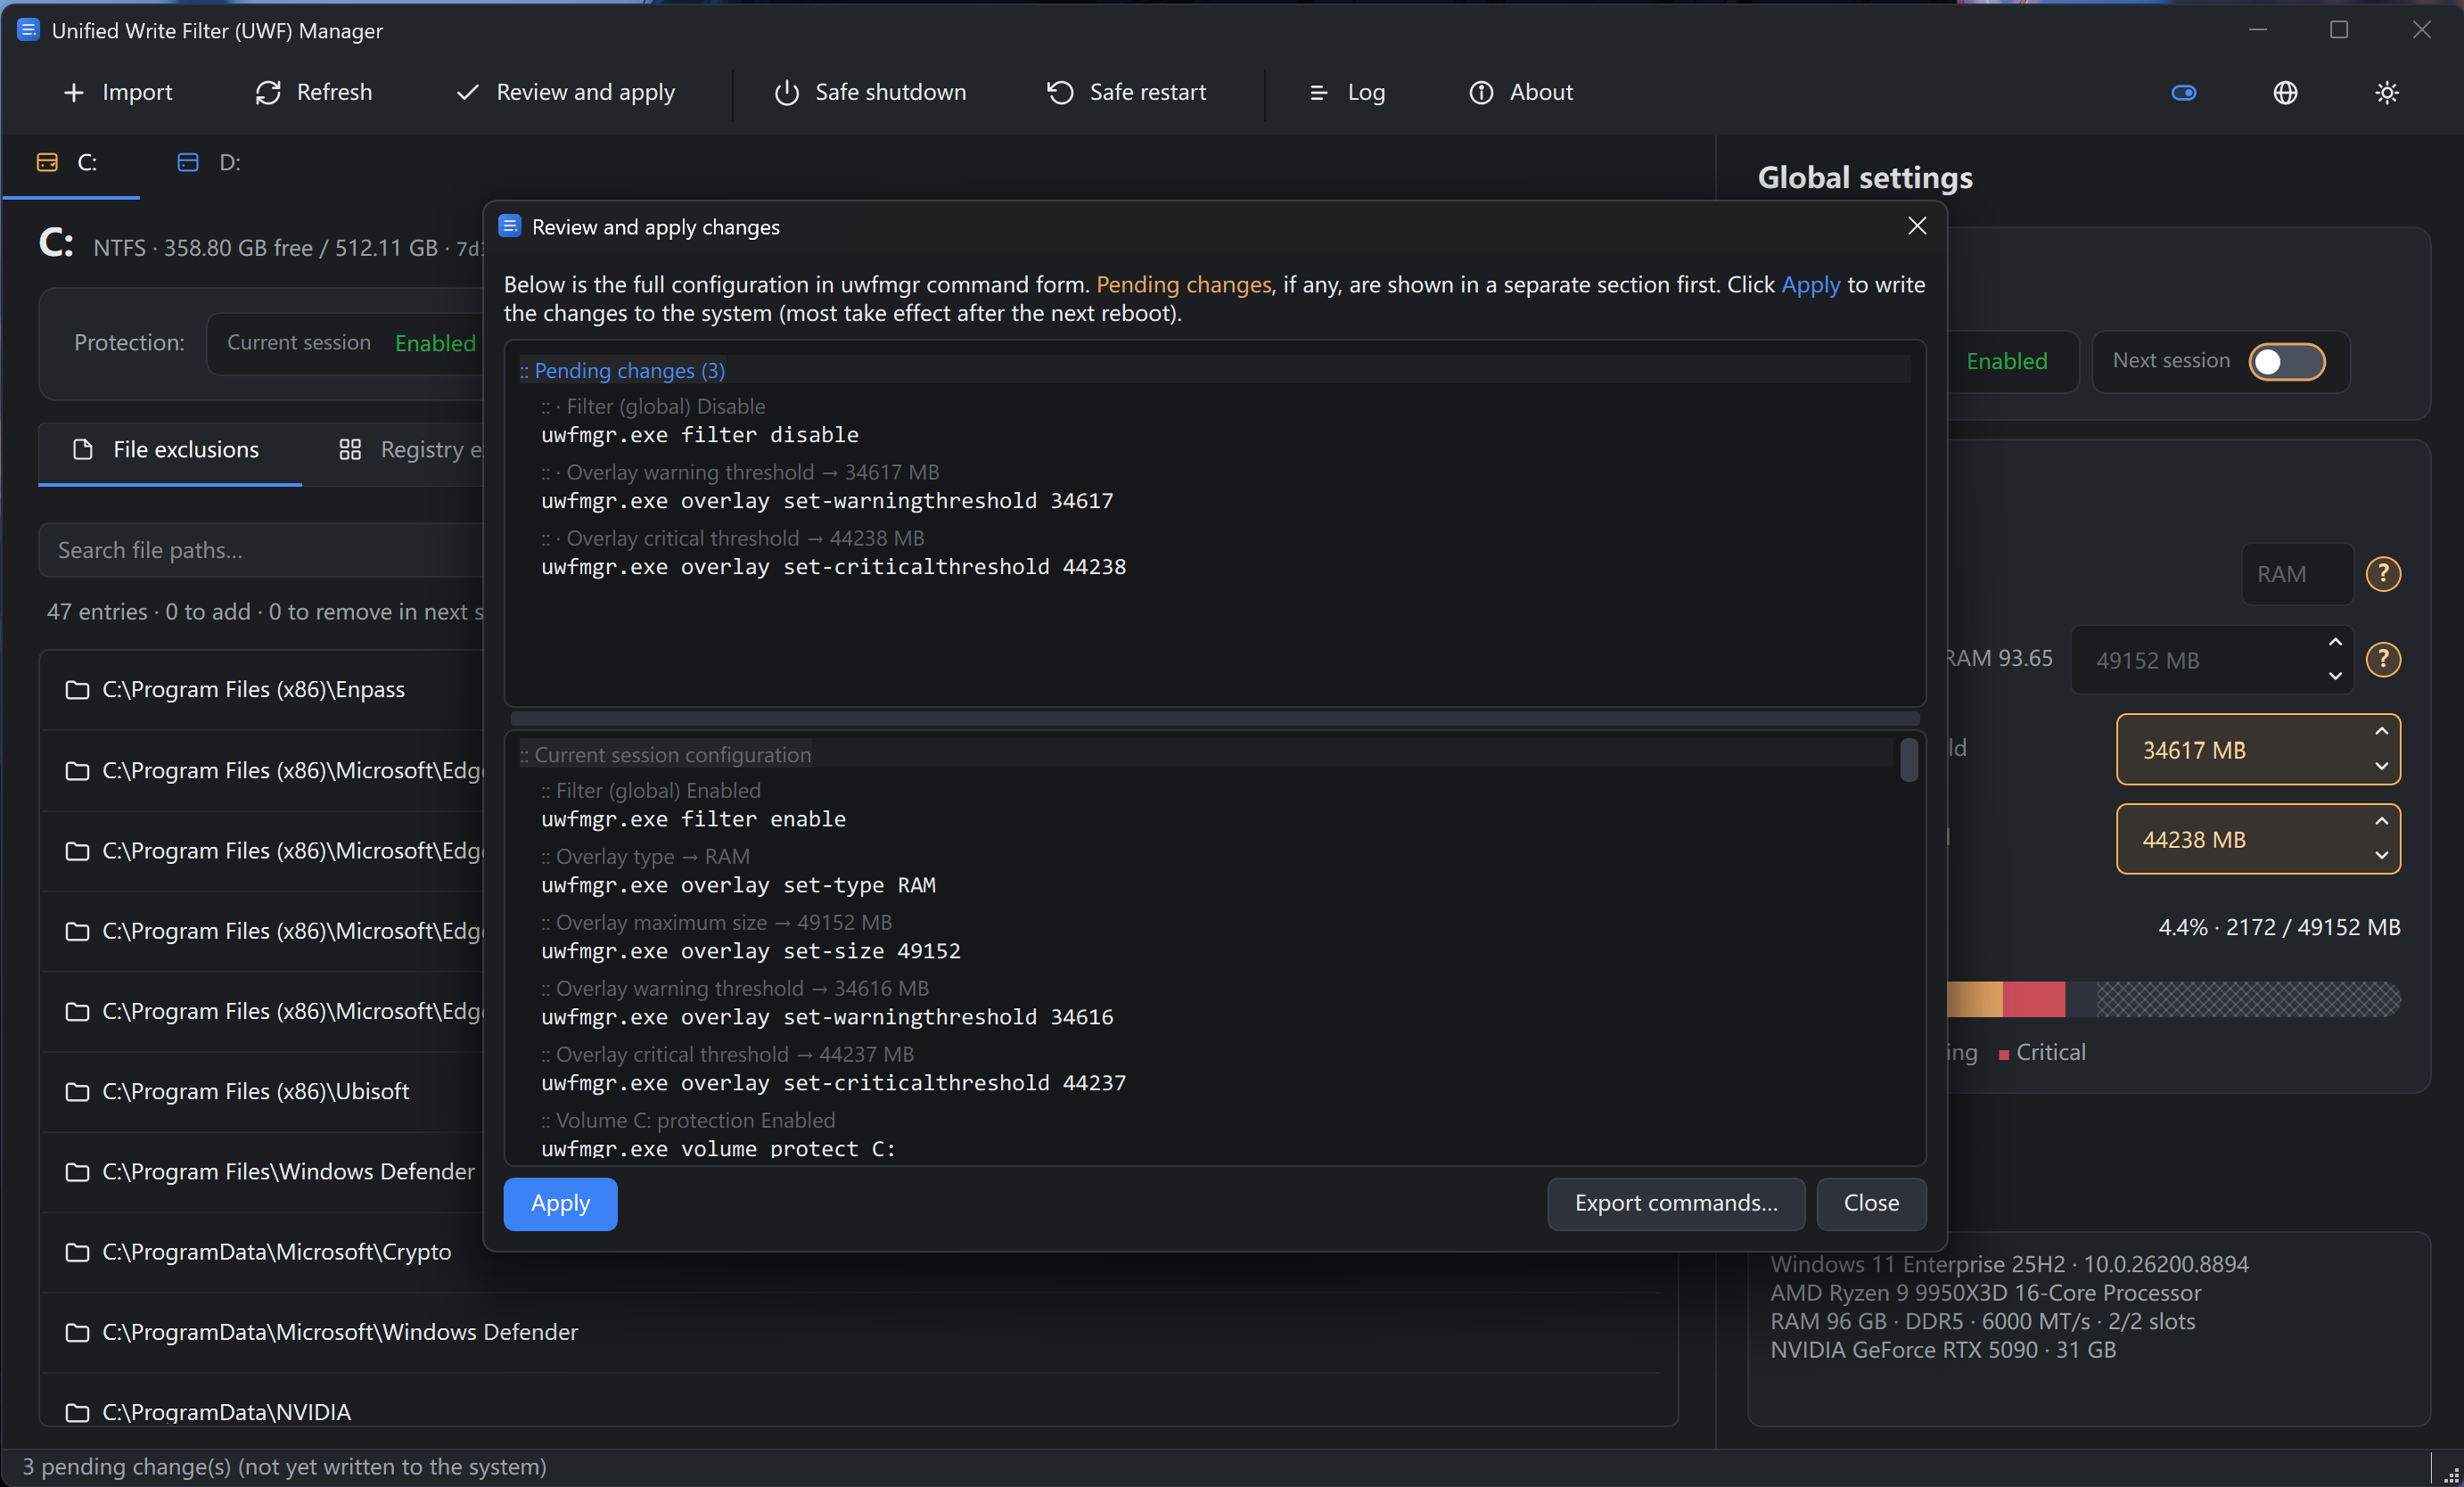The image size is (2464, 1487).
Task: Decrease the 44238 MB critical threshold
Action: 2381,856
